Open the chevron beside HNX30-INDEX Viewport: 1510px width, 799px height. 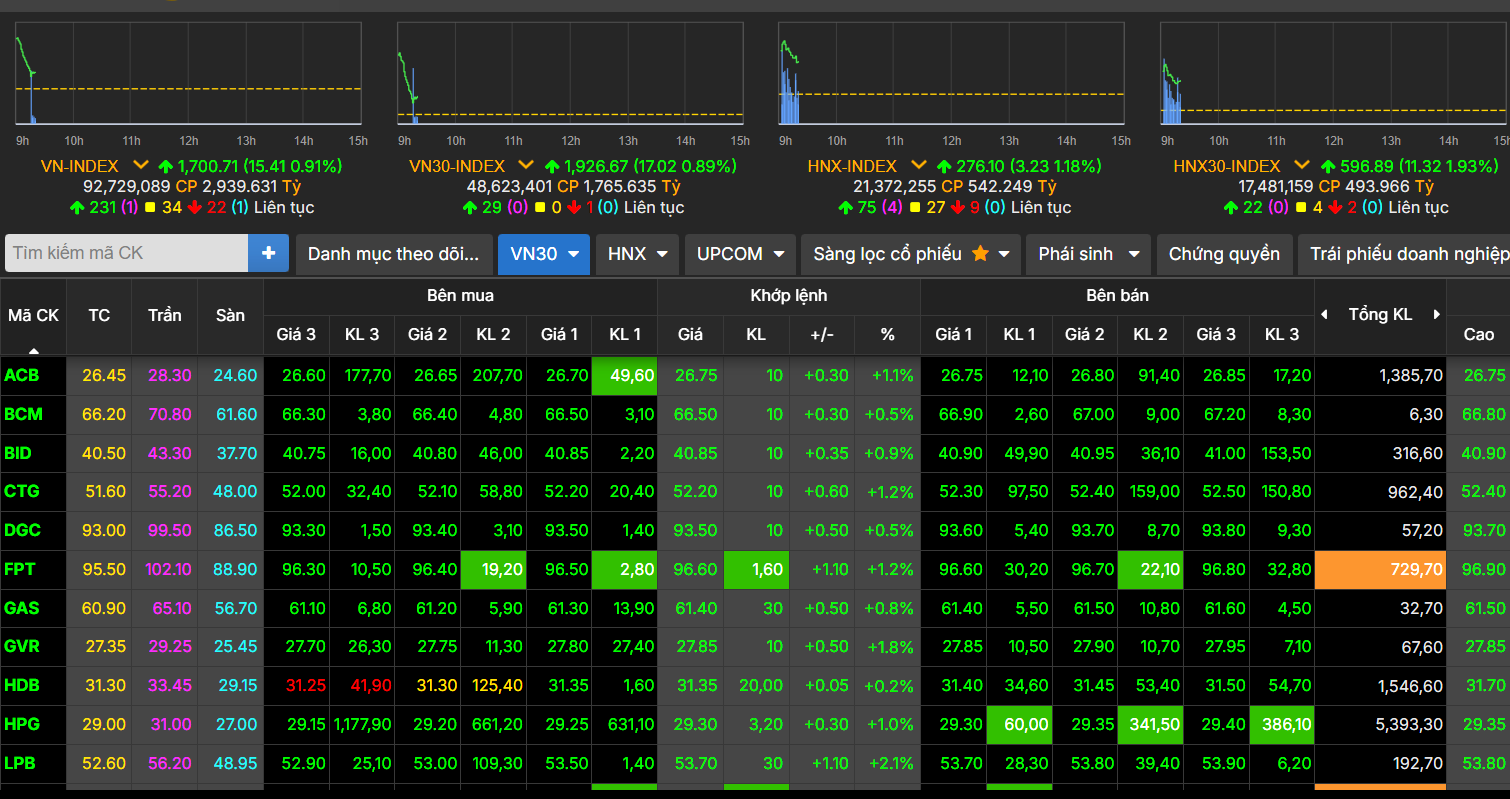point(1302,166)
